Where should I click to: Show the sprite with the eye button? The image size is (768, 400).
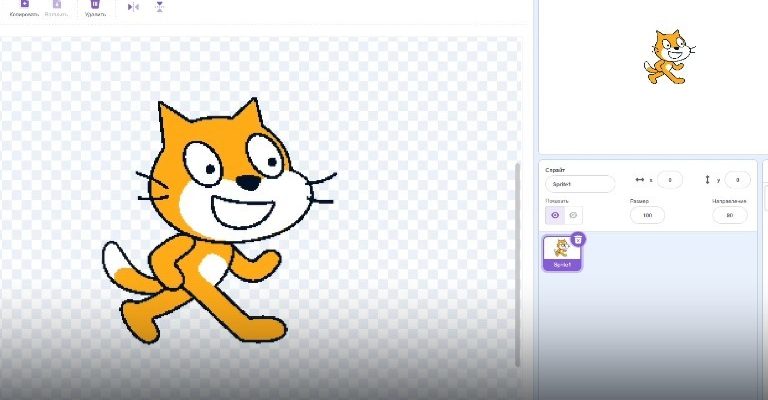click(555, 215)
